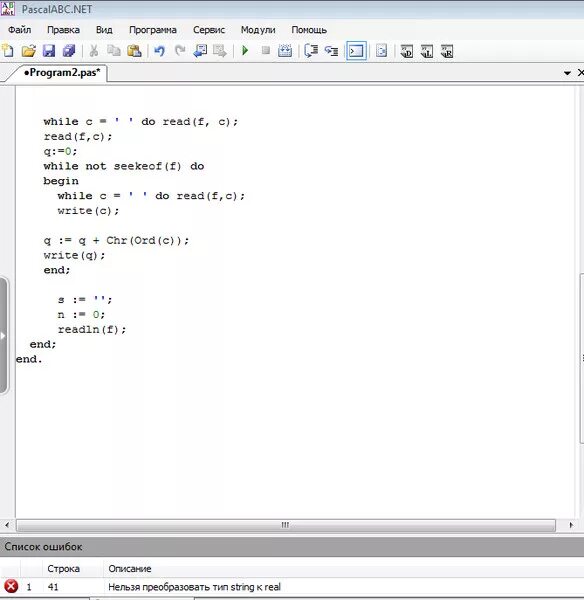This screenshot has height=600, width=584.
Task: Click code line 'while not seekeof(f) do'
Action: pyautogui.click(x=124, y=166)
